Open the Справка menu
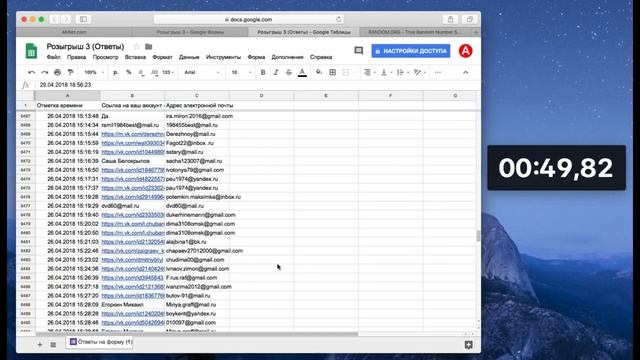 321,57
